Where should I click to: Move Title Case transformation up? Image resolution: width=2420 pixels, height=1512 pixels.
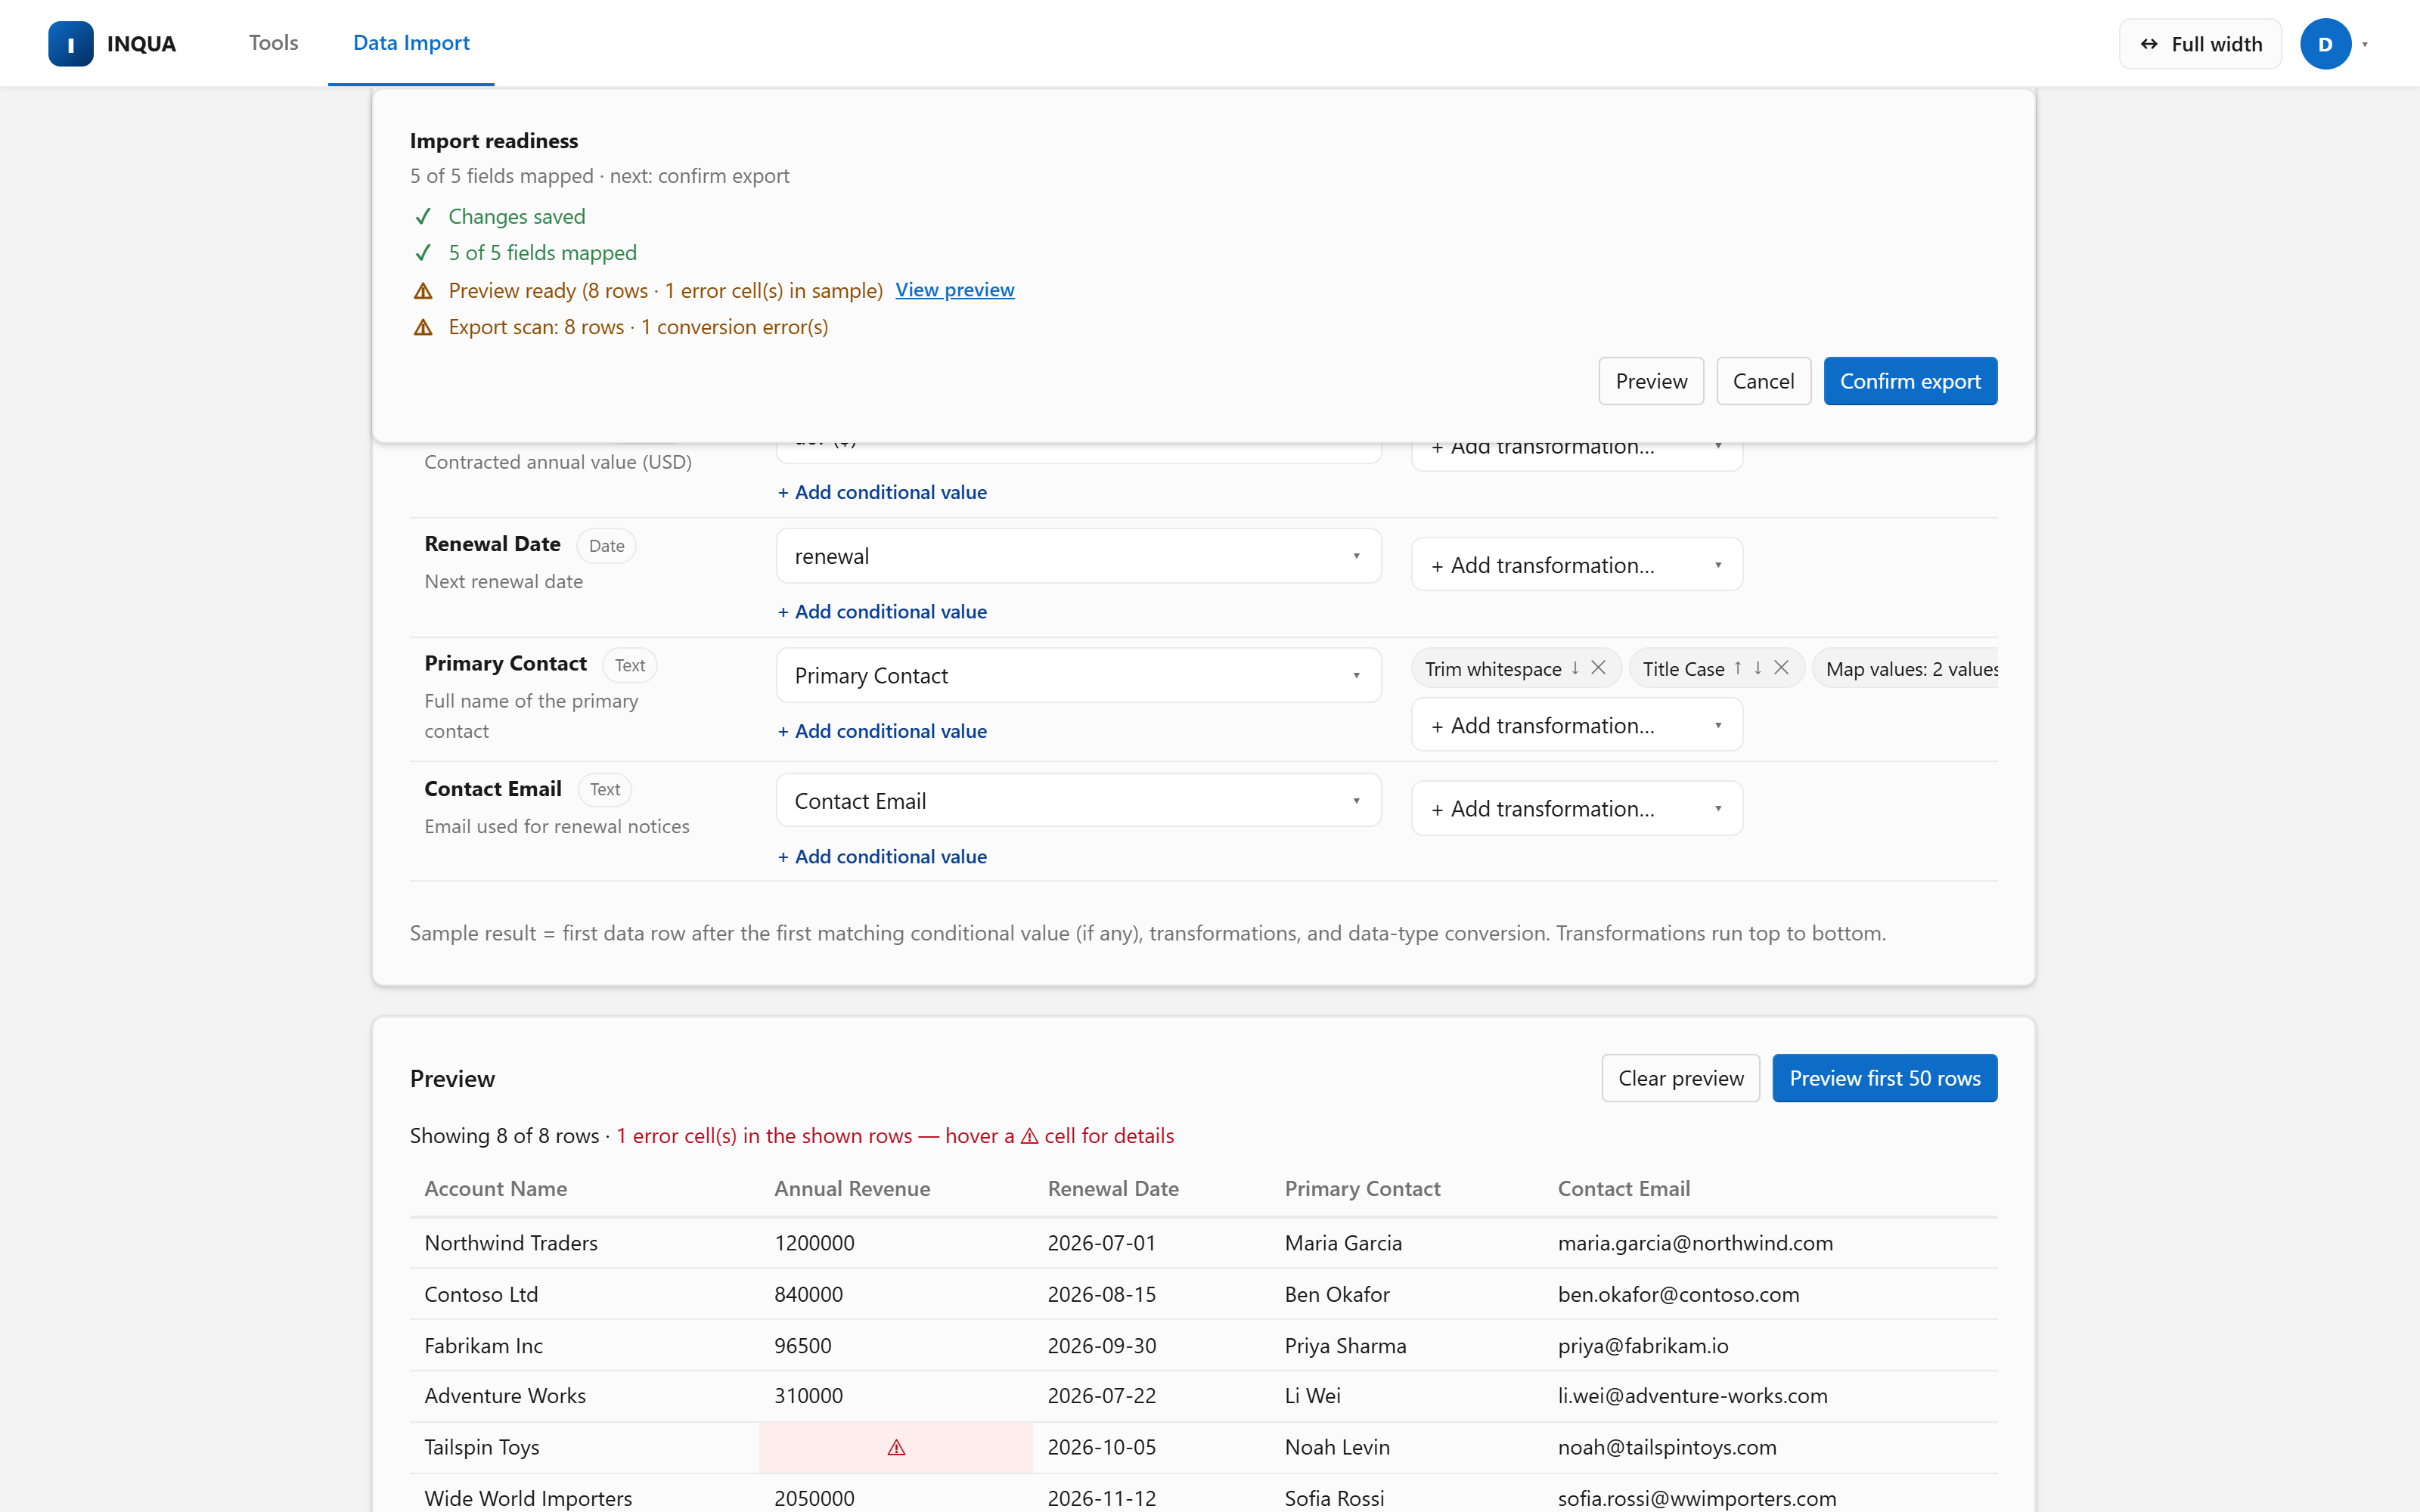tap(1738, 668)
